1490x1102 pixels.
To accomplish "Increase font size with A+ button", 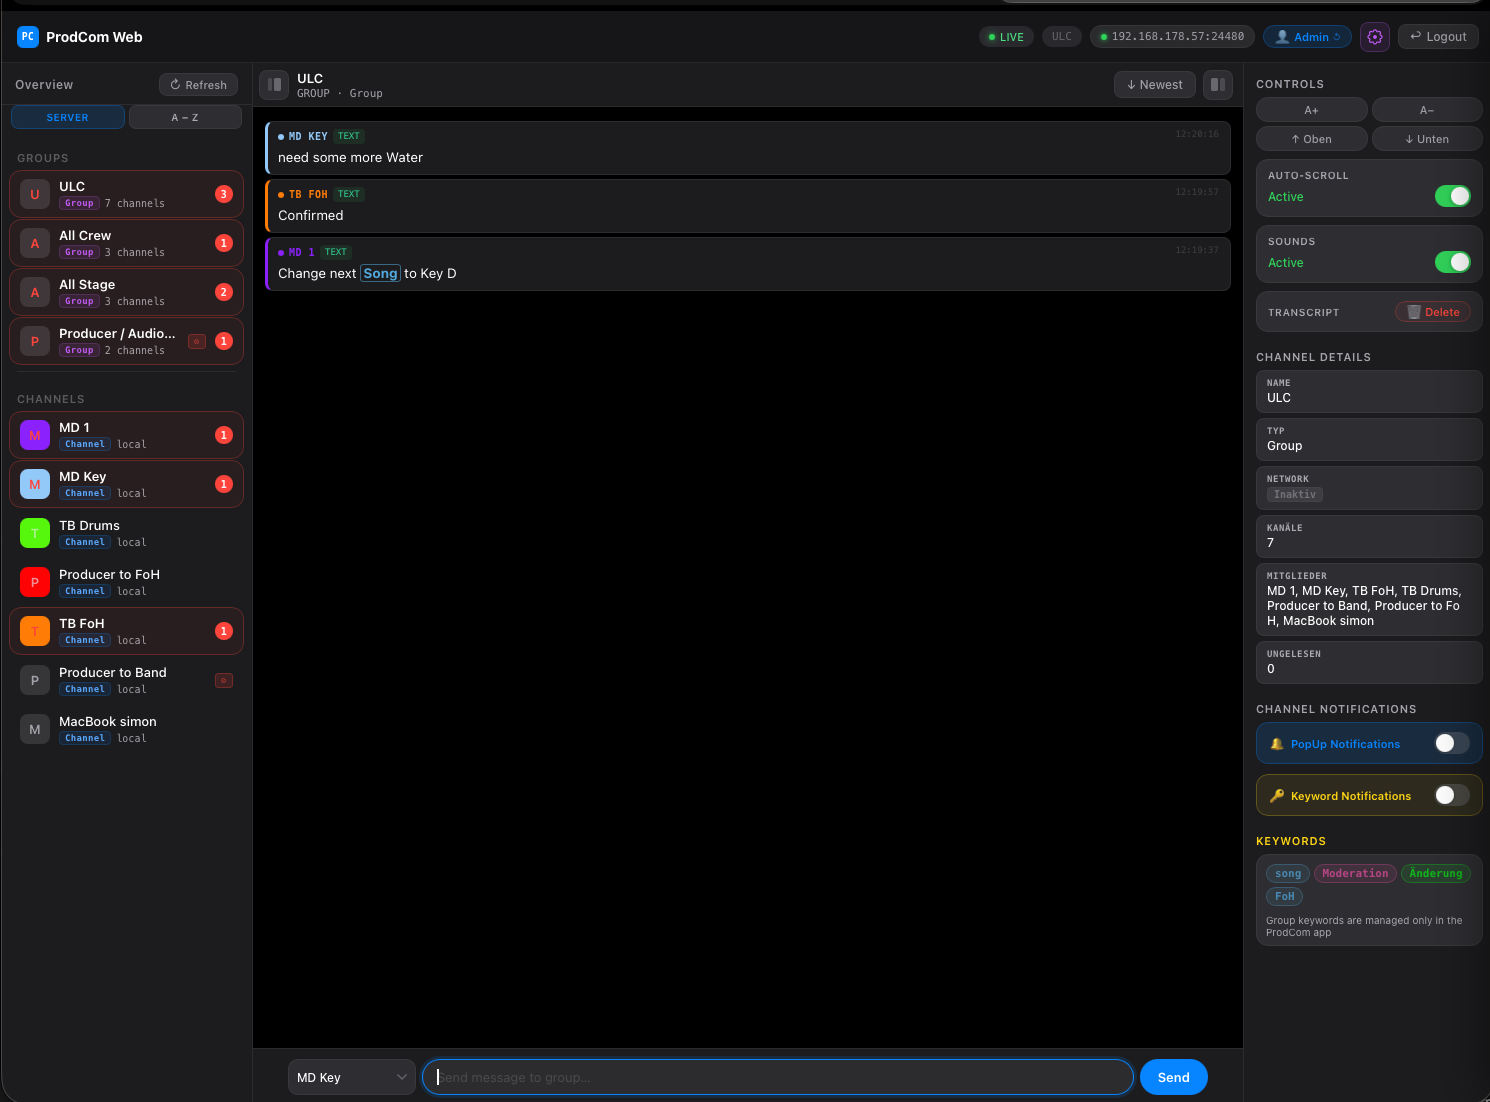I will 1311,110.
